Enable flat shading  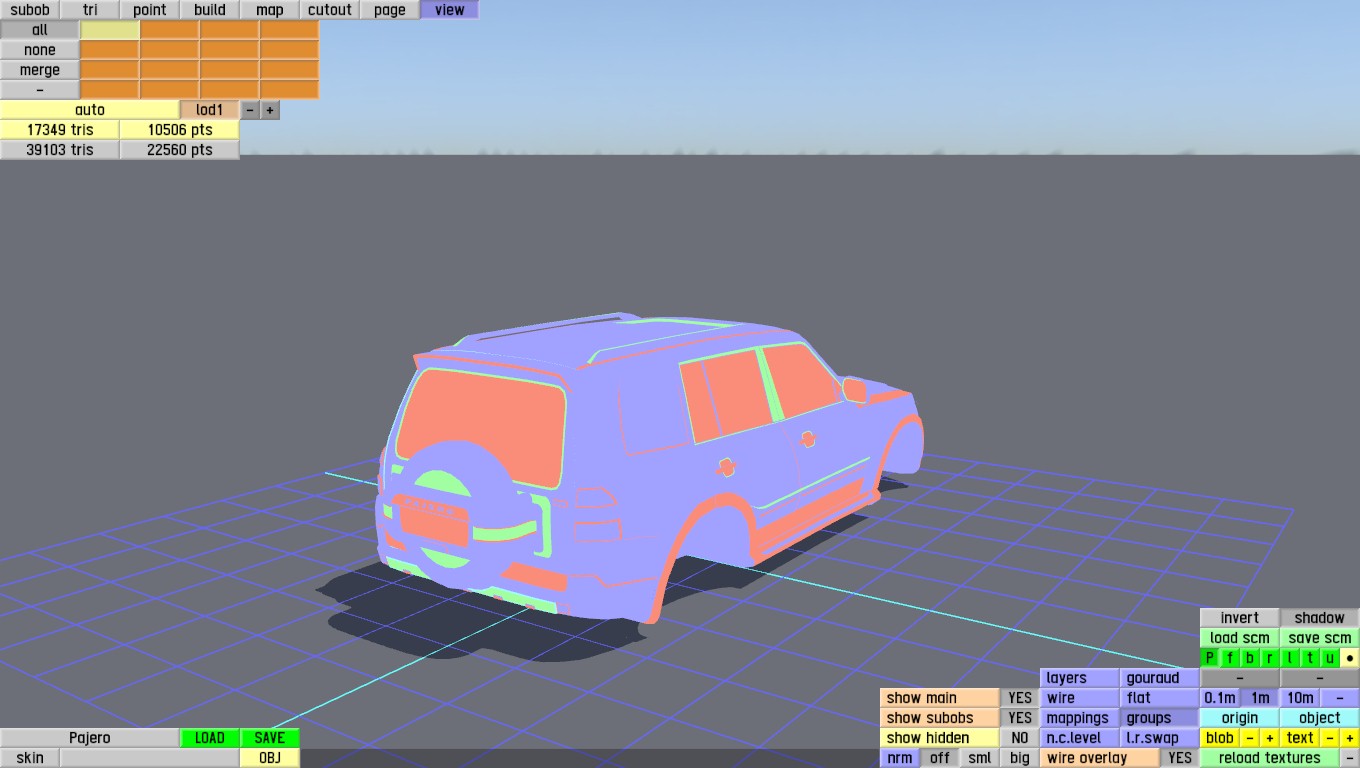point(1160,698)
